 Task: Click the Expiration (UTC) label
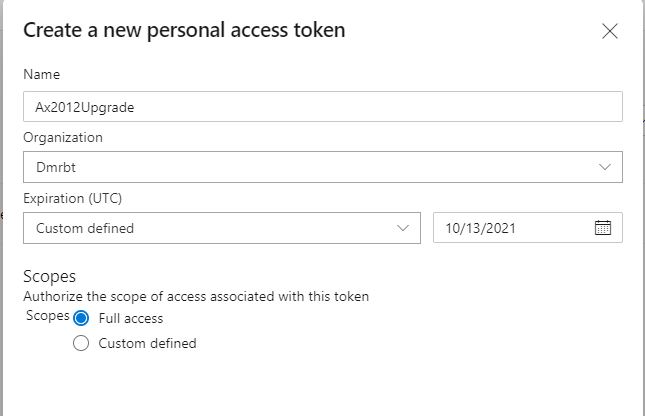pos(72,198)
